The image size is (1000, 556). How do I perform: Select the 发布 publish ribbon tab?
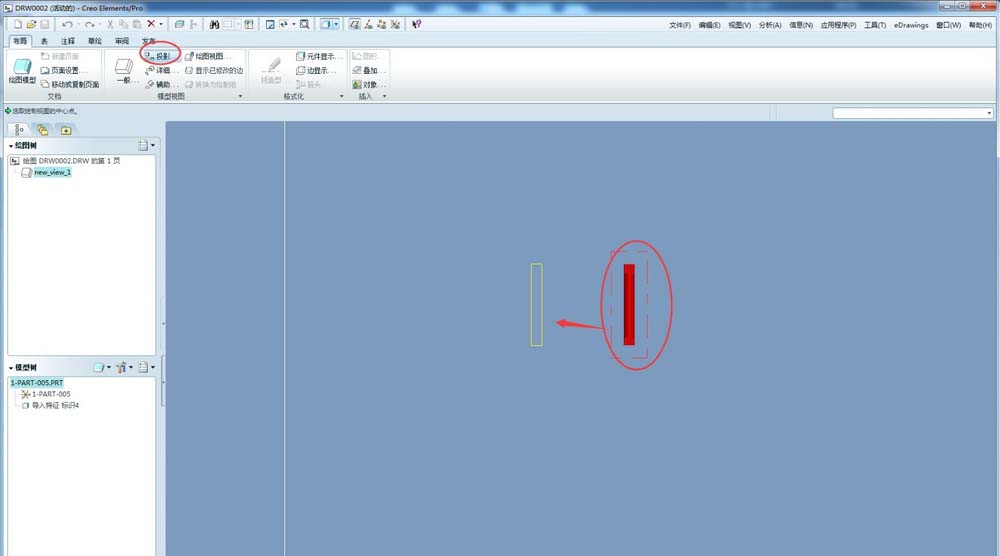pos(149,41)
